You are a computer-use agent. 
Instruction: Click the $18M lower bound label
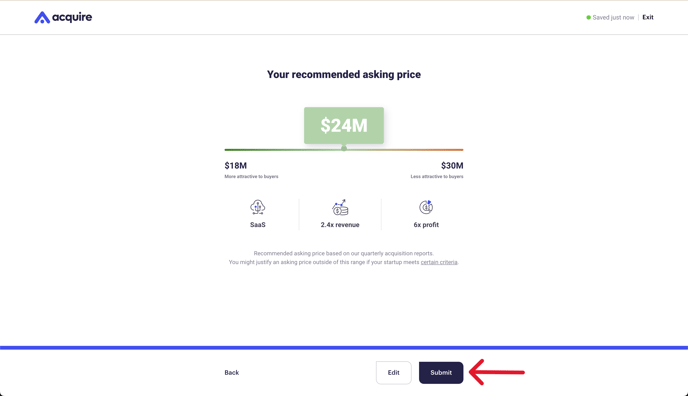(236, 166)
